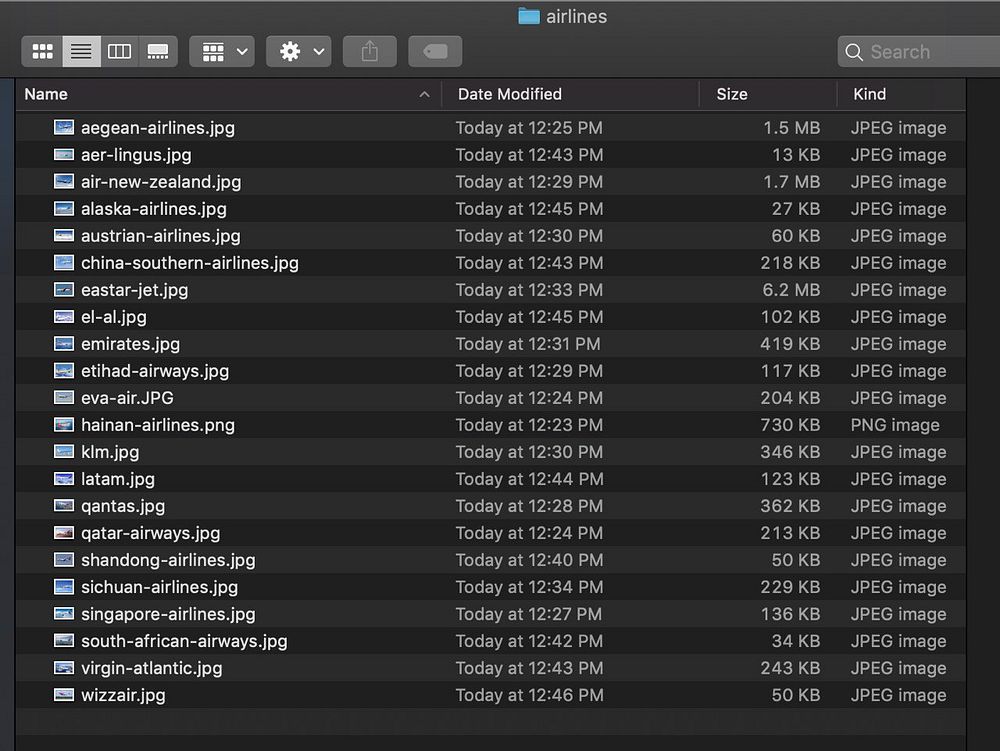Select the file name latam.jpg
This screenshot has width=1000, height=751.
(118, 479)
